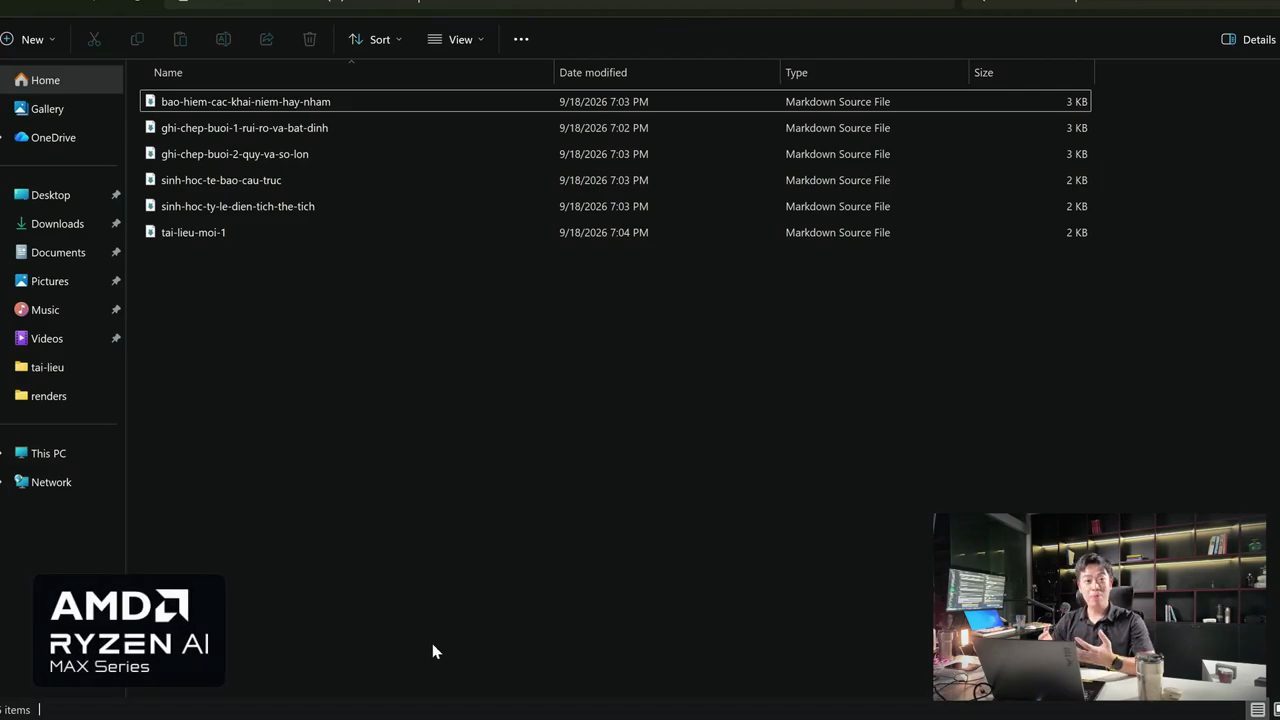Open the See more three-dots menu
Screen dimensions: 1280x720
[x=521, y=39]
